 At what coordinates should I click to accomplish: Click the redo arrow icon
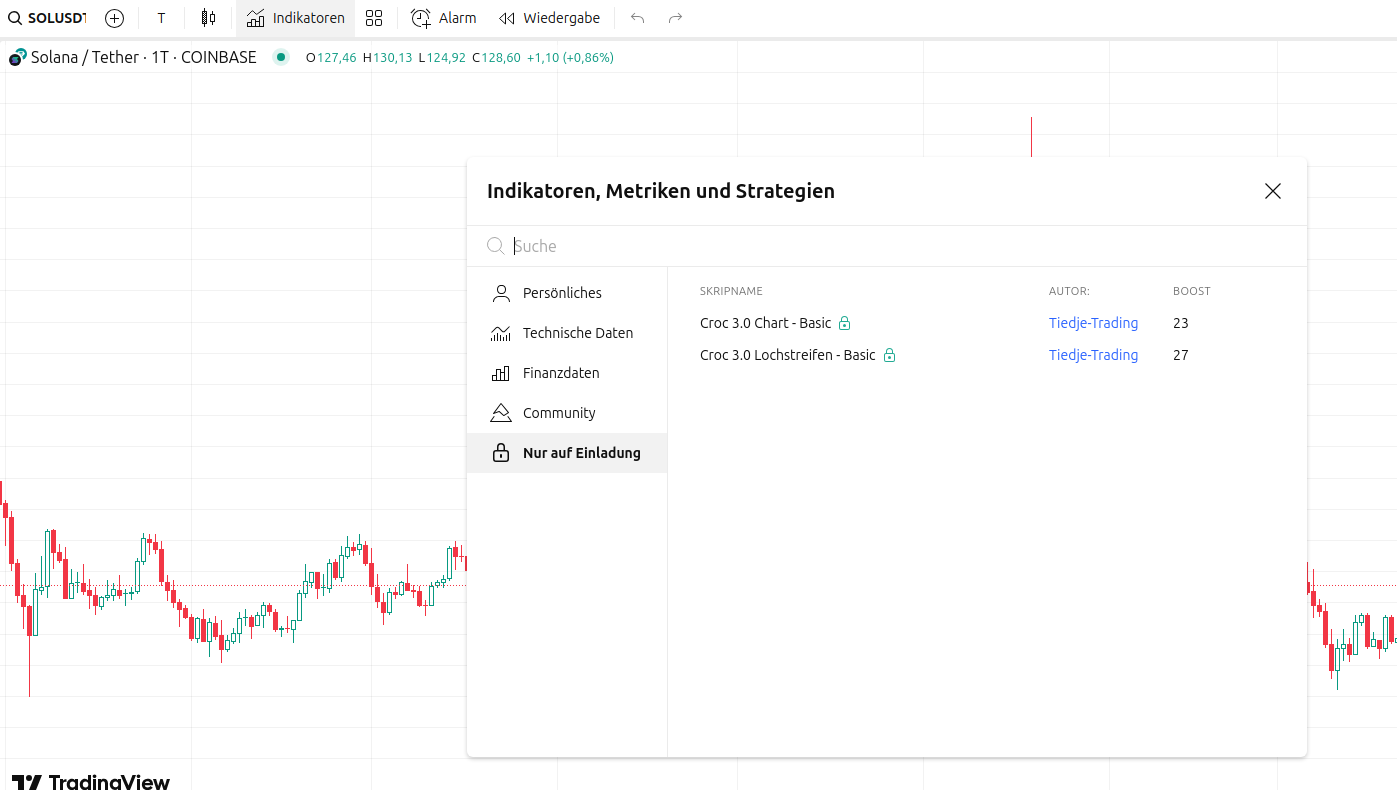pyautogui.click(x=675, y=18)
